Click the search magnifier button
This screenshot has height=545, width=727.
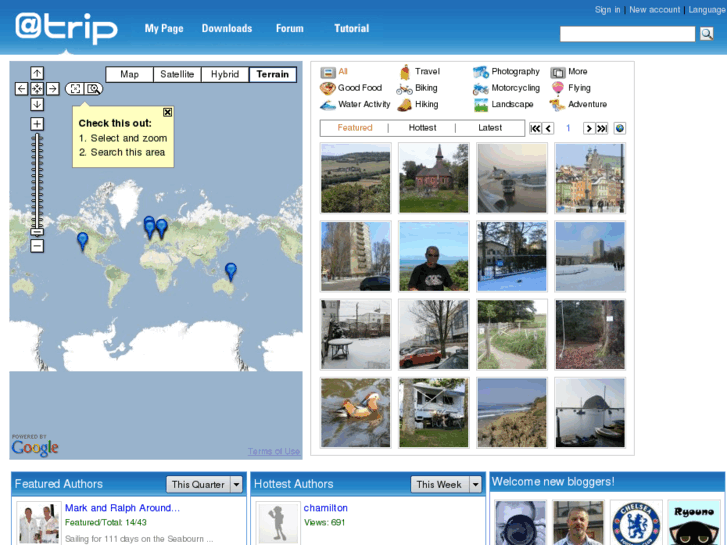click(x=707, y=34)
